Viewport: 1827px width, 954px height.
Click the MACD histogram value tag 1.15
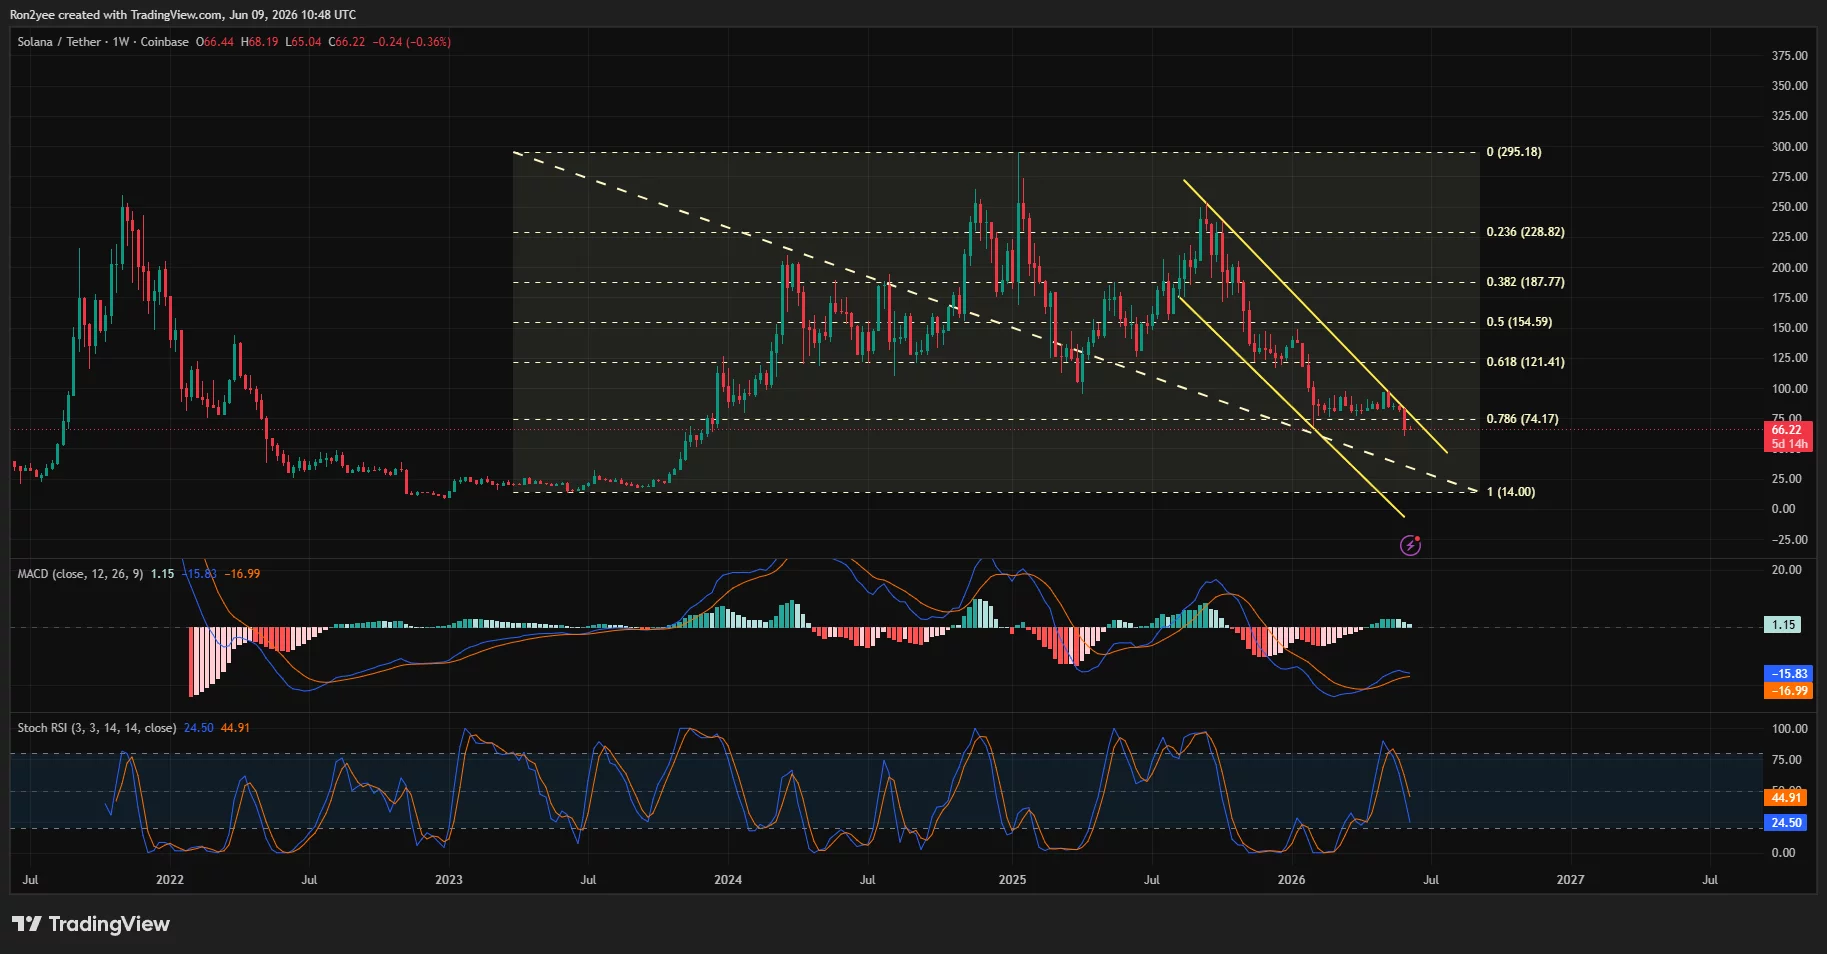click(x=1784, y=625)
